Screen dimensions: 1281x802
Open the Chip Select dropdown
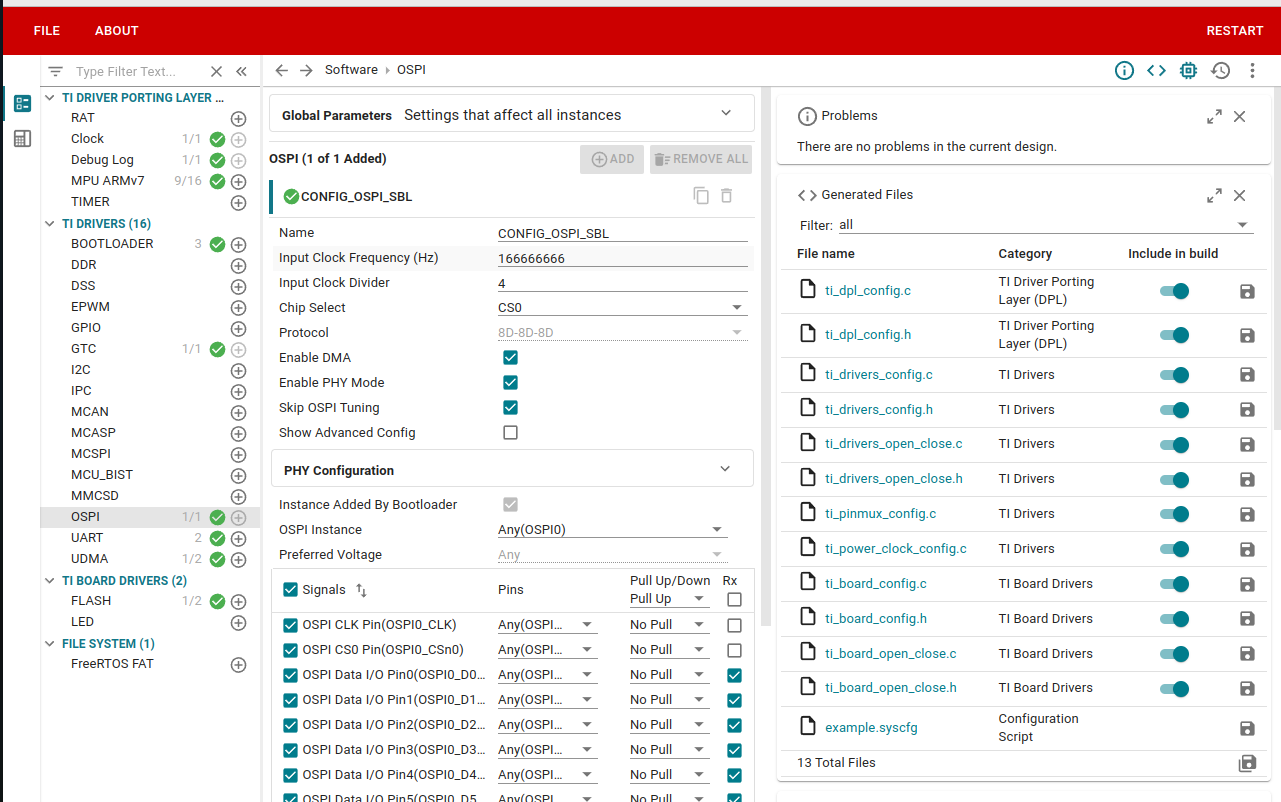click(622, 308)
